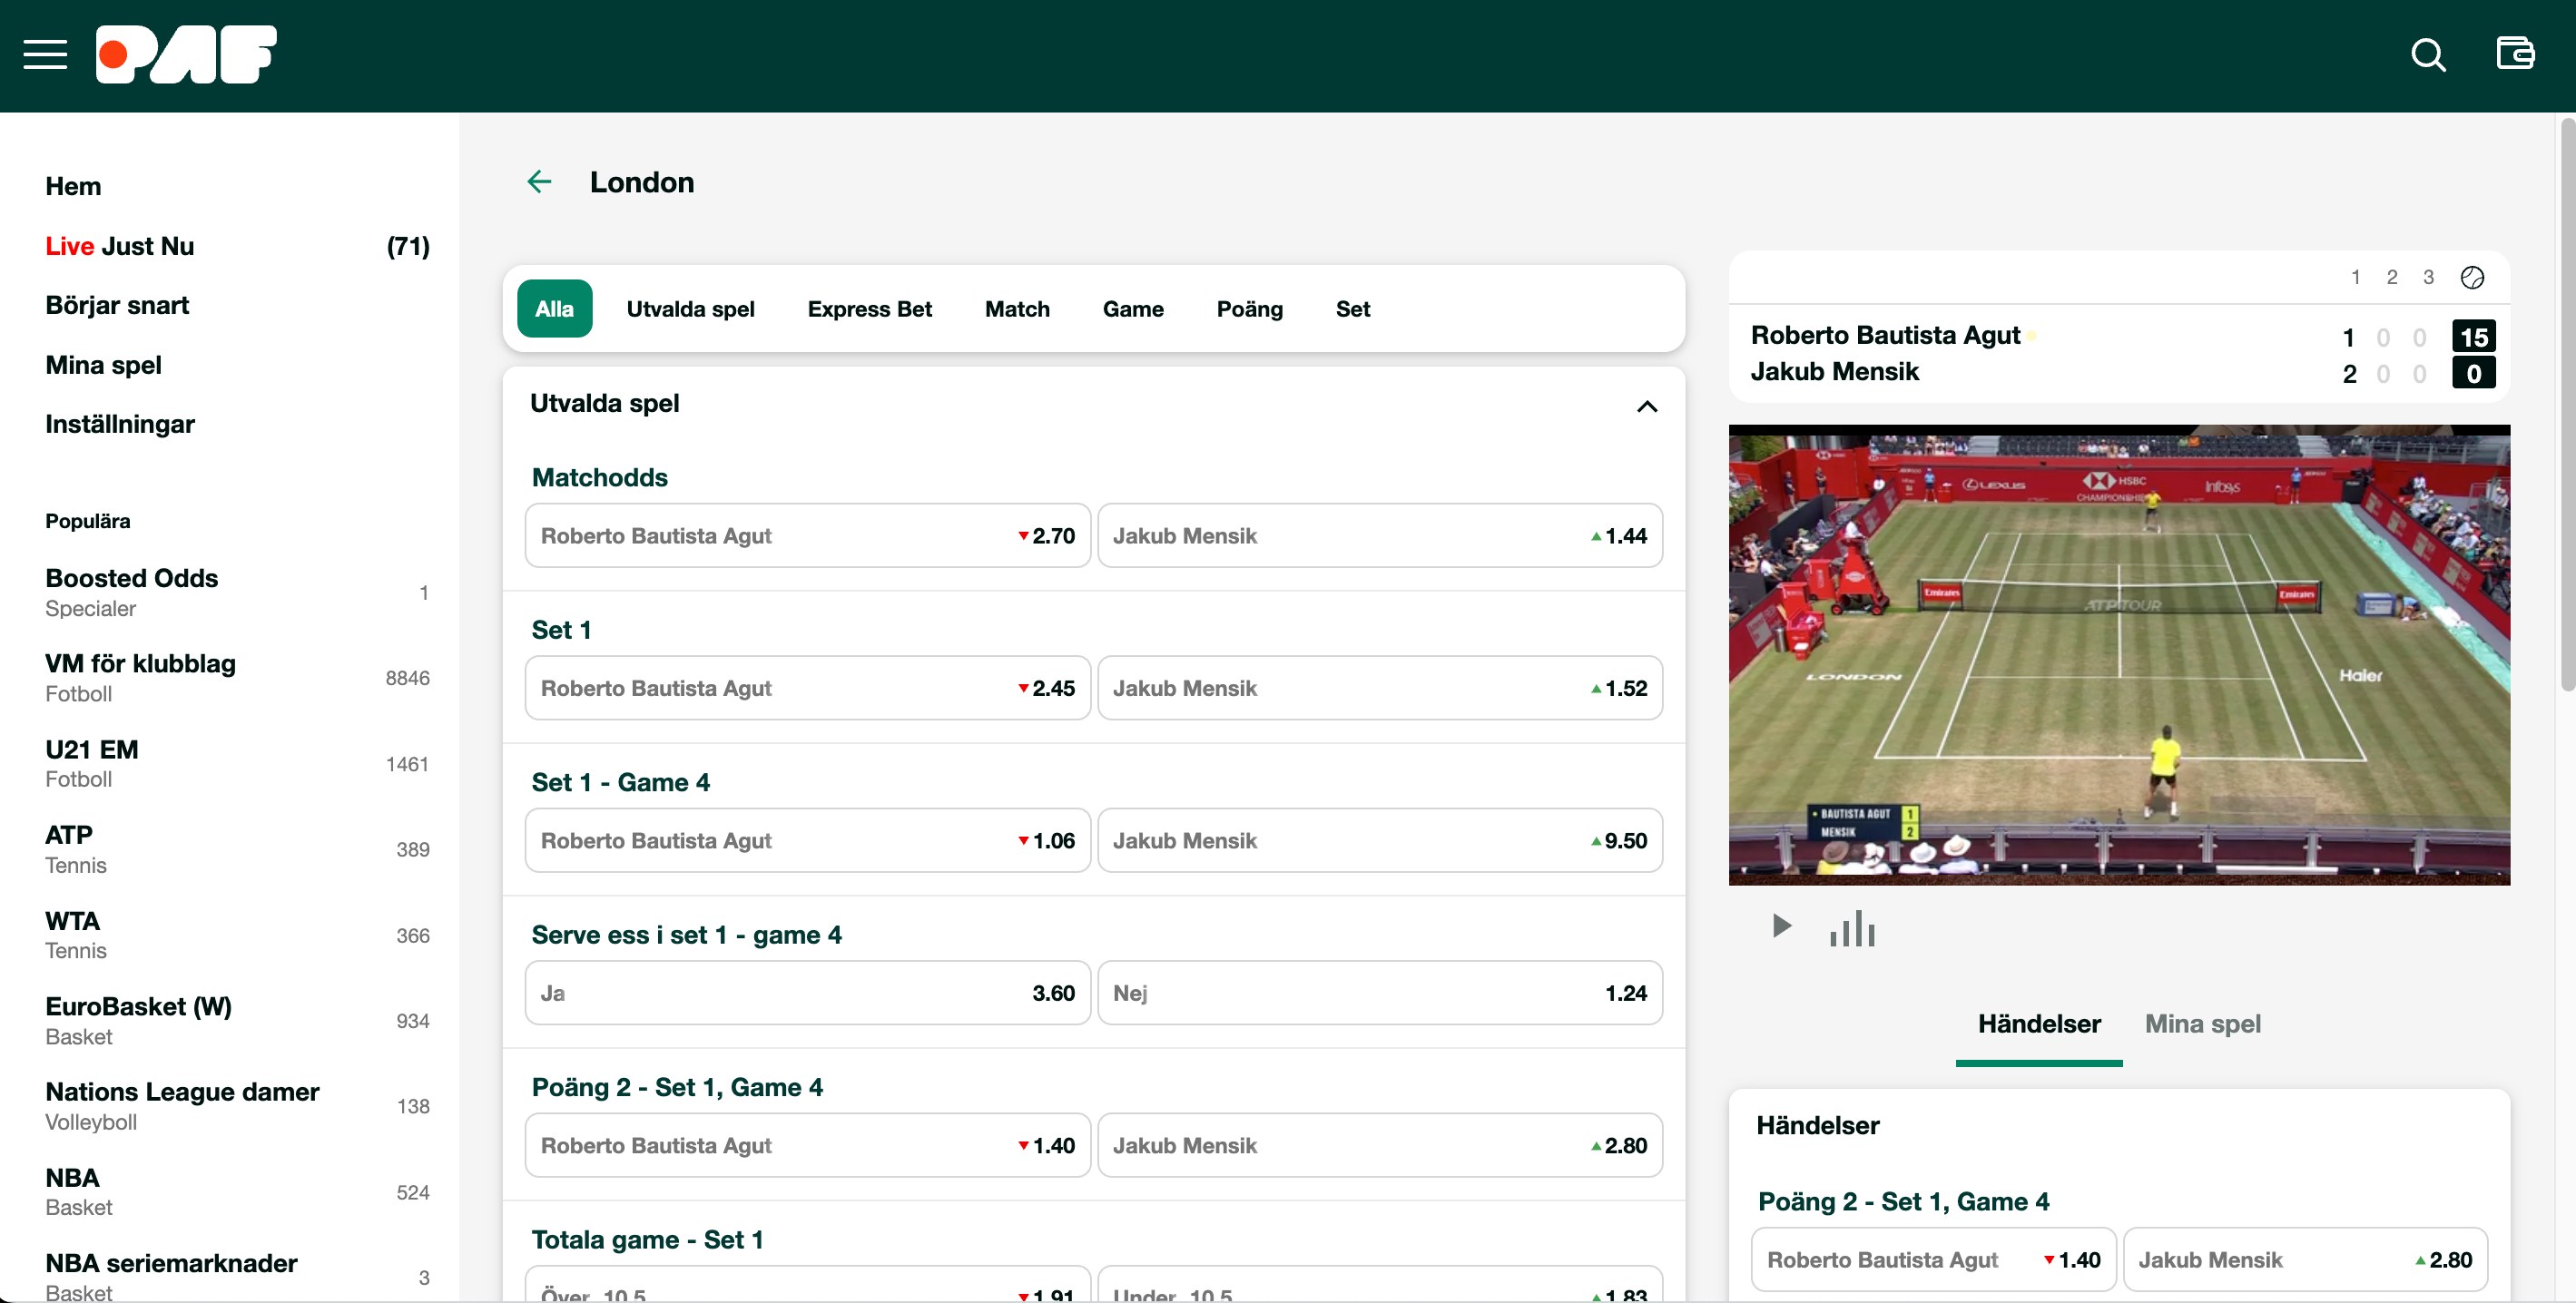Toggle the Express Bet filter chip

(869, 309)
